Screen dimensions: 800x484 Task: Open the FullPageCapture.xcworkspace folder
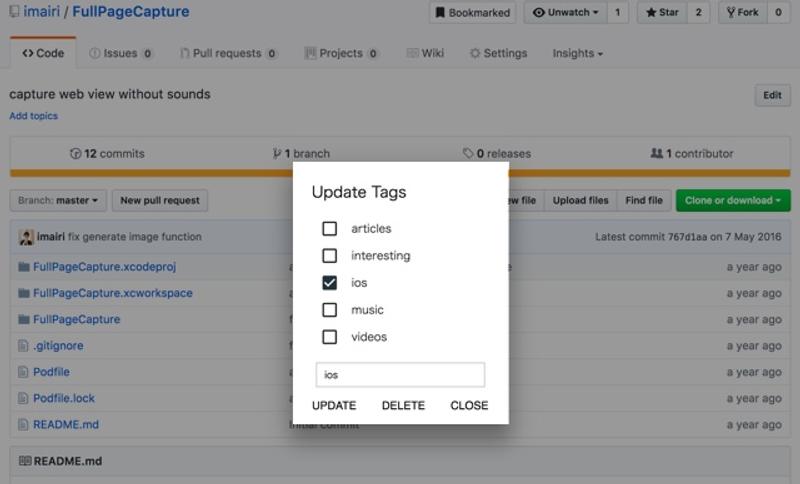pos(113,293)
